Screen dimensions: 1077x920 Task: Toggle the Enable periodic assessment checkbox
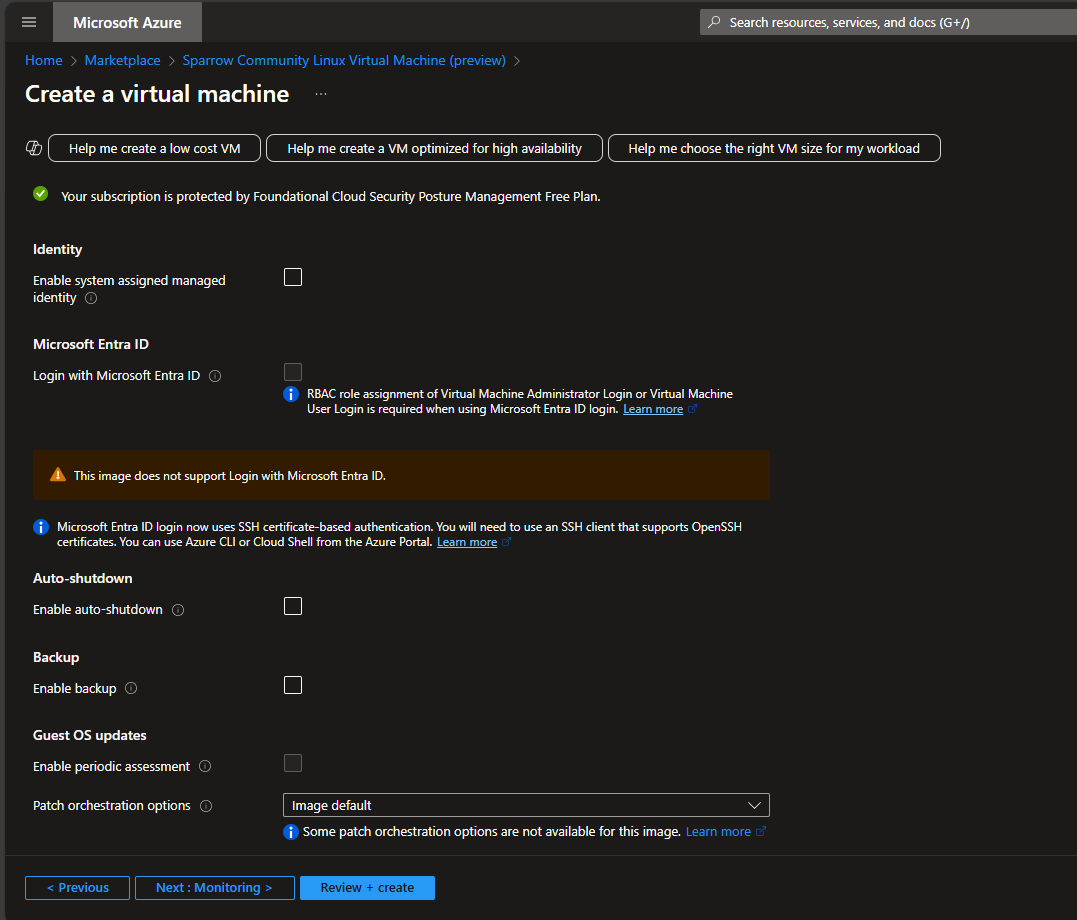pos(292,763)
